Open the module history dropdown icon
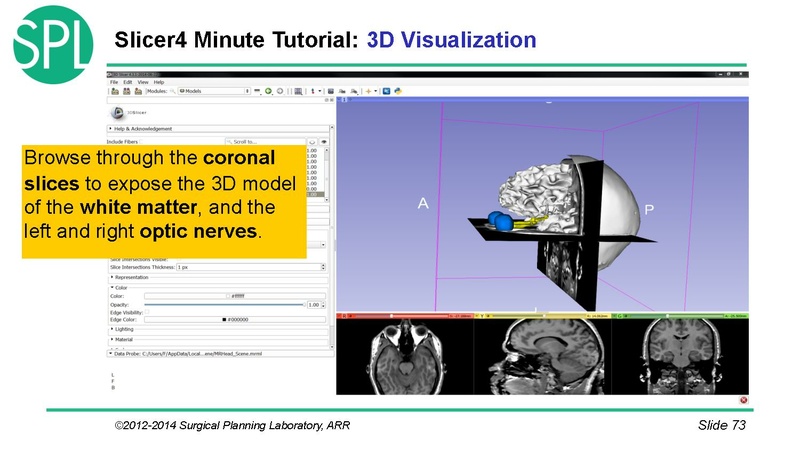Image resolution: width=800 pixels, height=450 pixels. coord(258,91)
